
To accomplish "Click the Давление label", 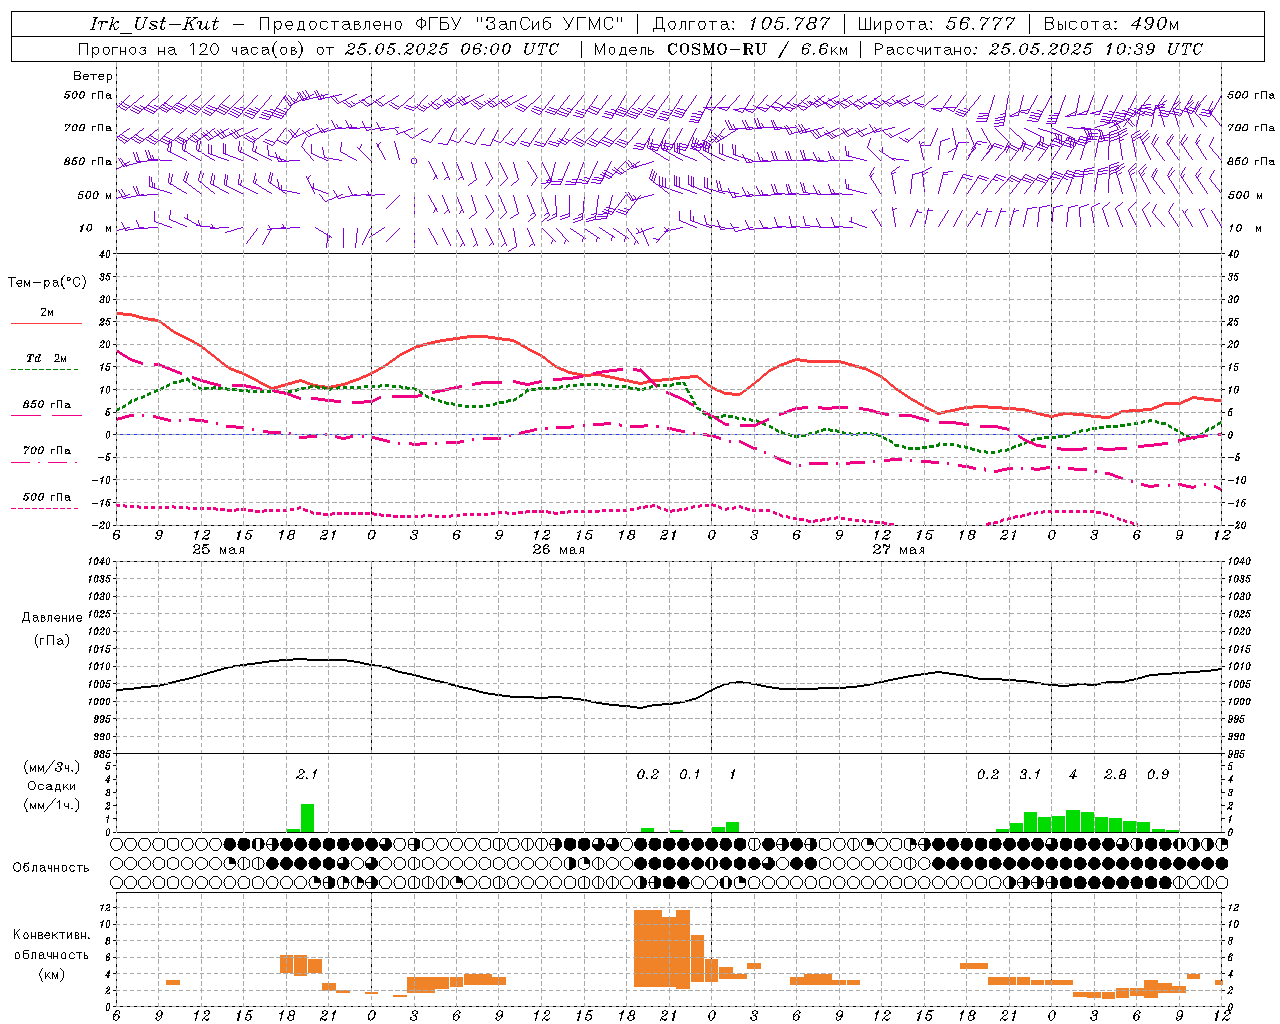I will point(52,618).
